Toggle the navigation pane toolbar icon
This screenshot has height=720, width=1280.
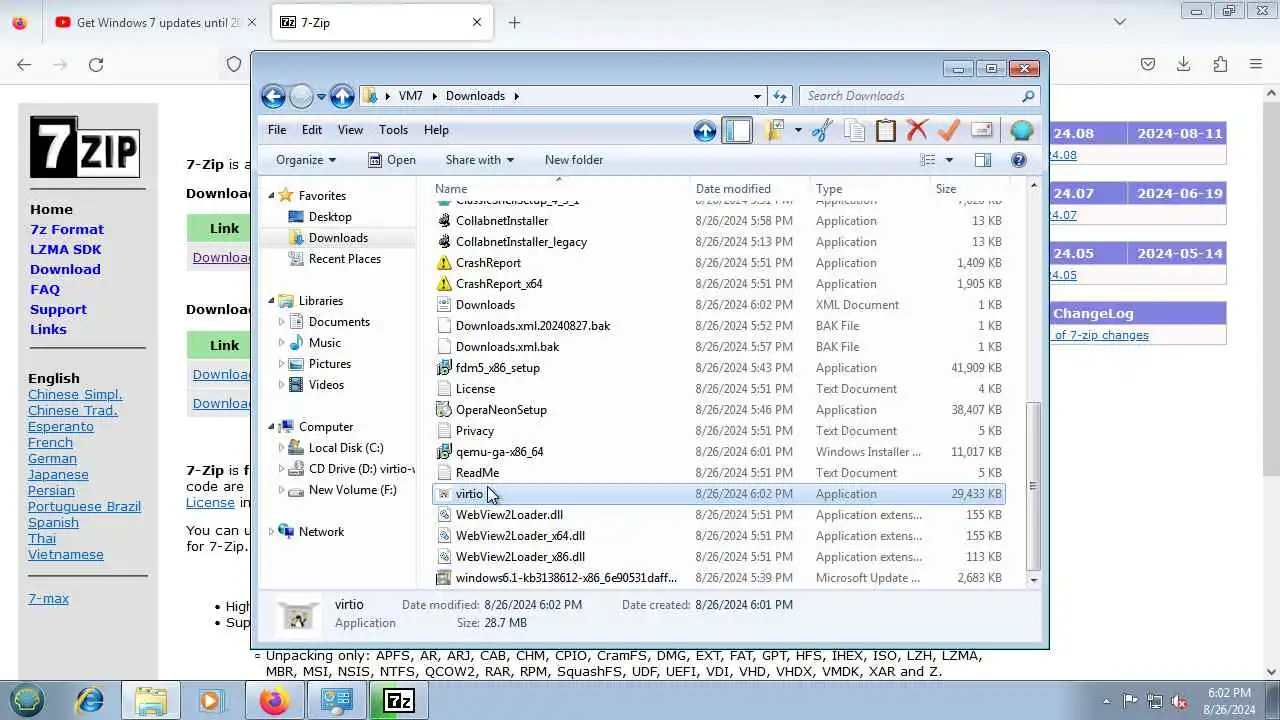pos(737,130)
